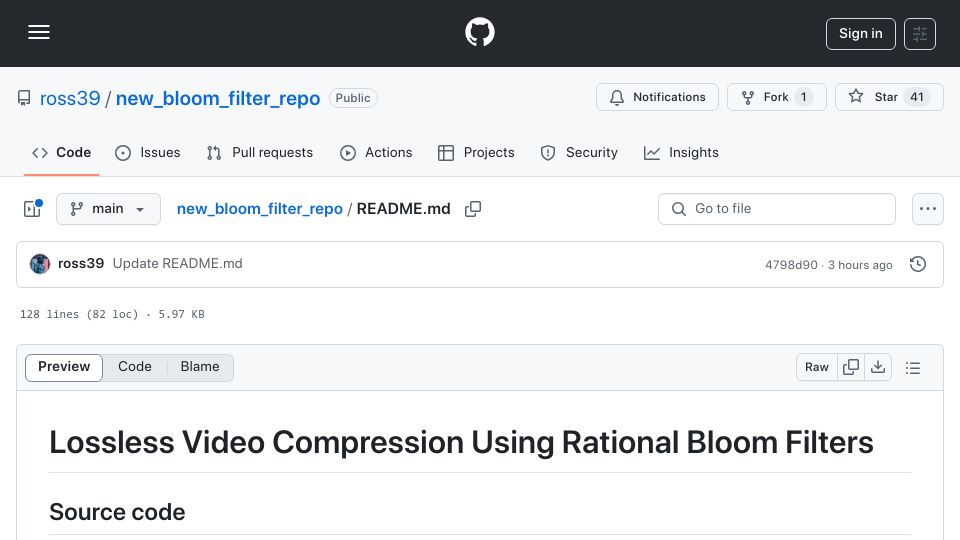The image size is (960, 540).
Task: Download the raw file
Action: coord(878,367)
